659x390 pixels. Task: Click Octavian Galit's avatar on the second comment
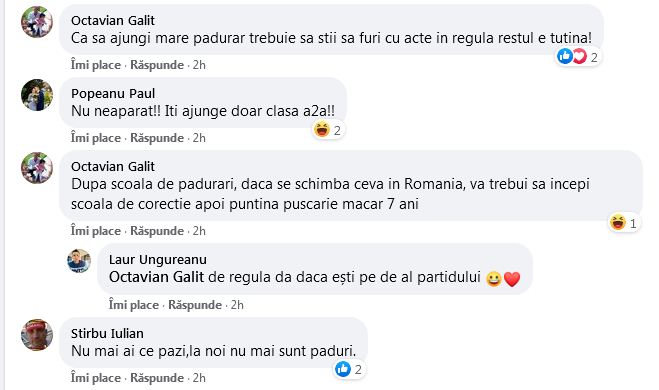37,168
